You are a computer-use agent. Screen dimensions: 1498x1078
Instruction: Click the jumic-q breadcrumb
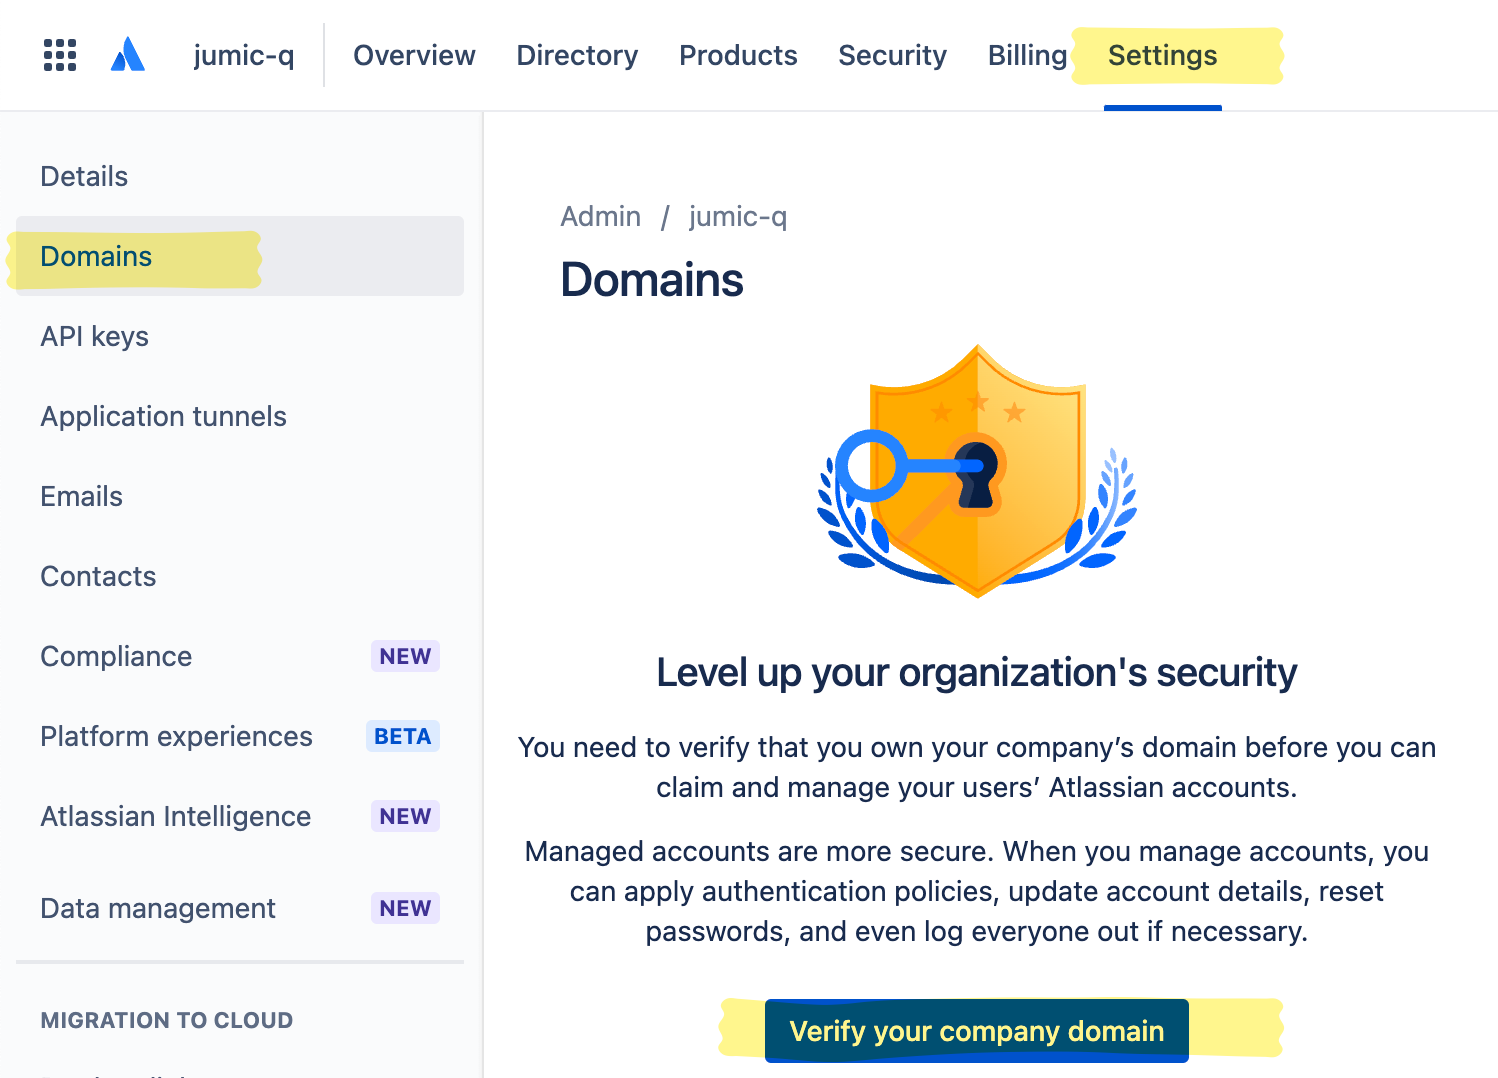737,216
